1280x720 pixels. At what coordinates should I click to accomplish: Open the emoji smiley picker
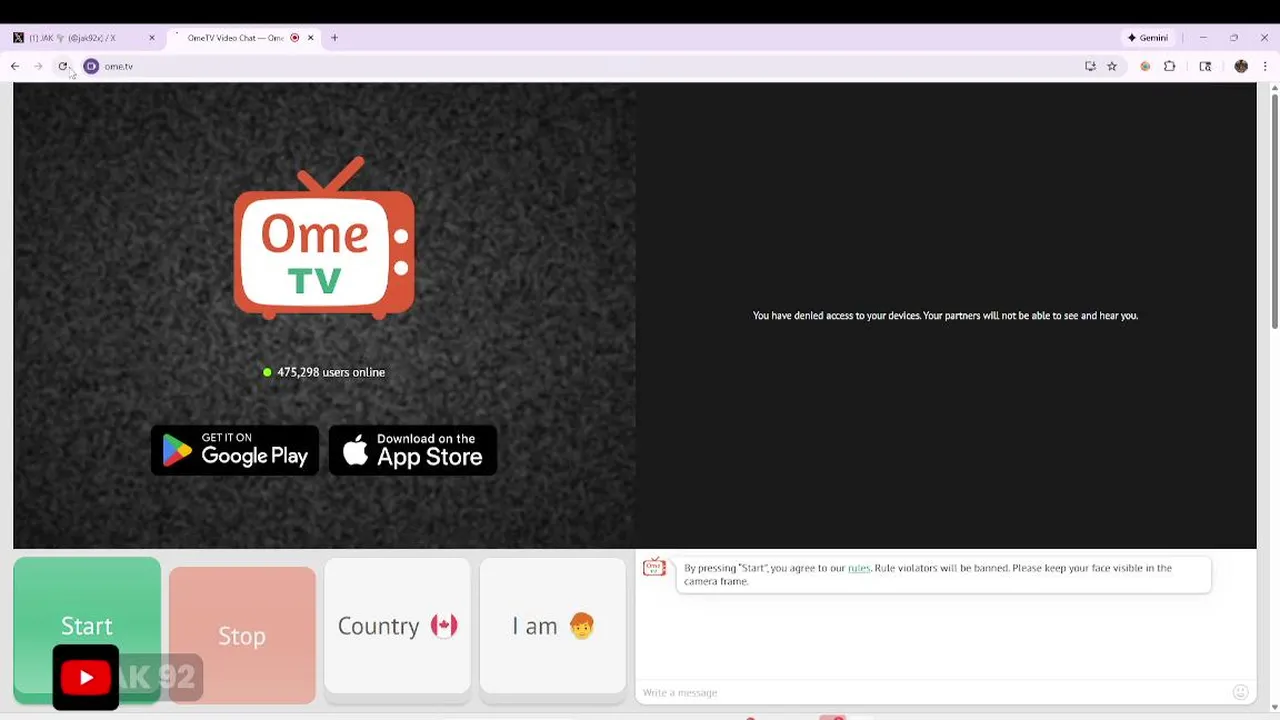1241,692
